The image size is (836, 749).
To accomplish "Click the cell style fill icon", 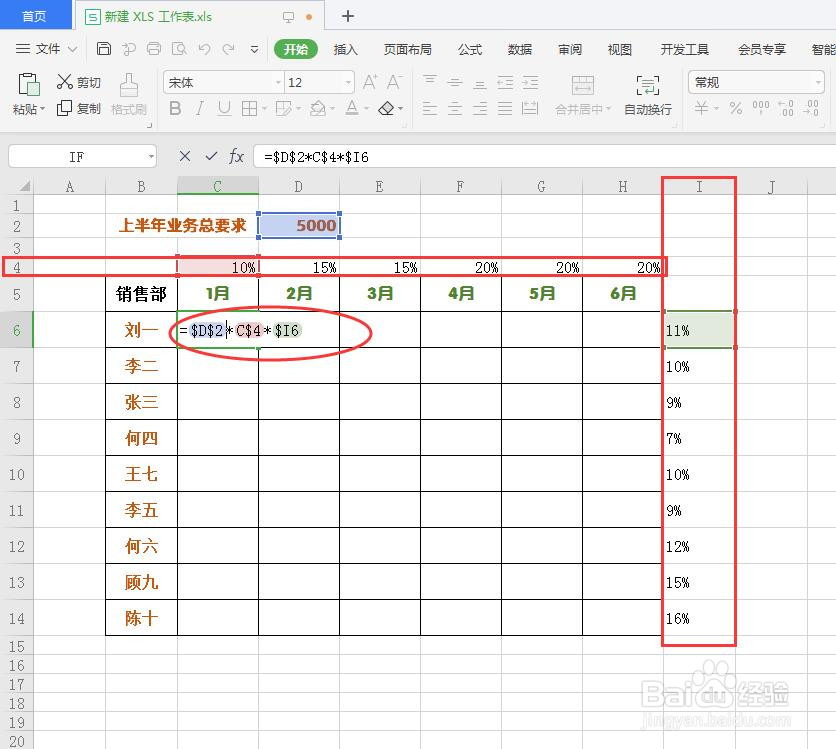I will point(284,109).
